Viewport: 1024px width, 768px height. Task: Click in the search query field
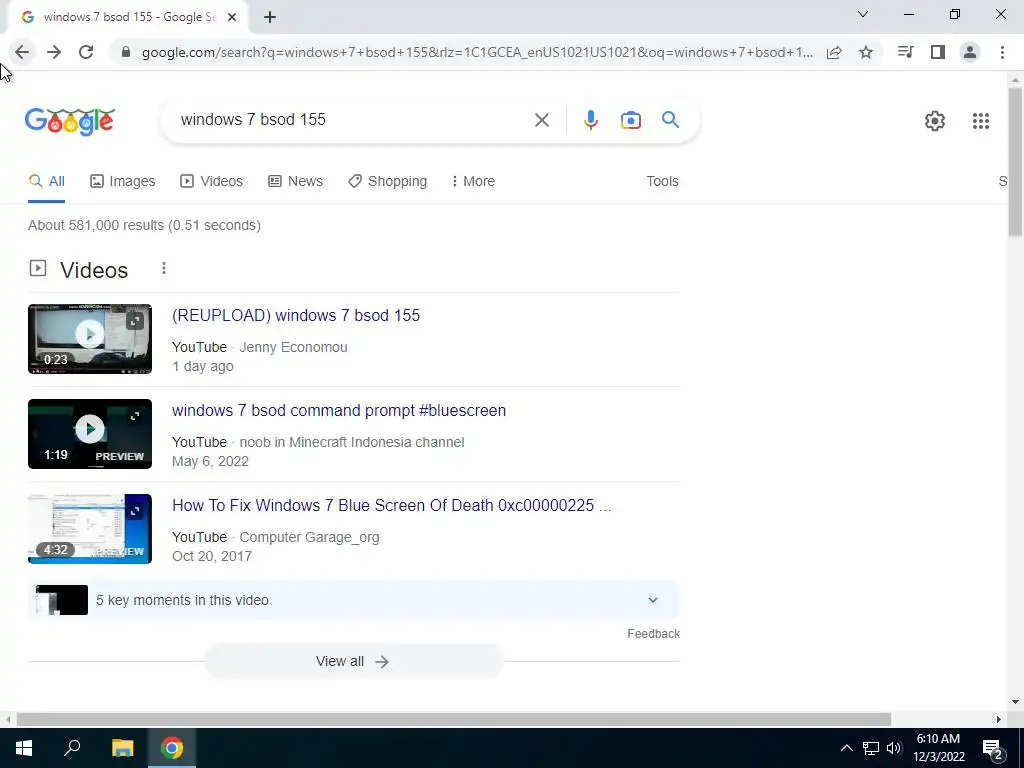353,120
